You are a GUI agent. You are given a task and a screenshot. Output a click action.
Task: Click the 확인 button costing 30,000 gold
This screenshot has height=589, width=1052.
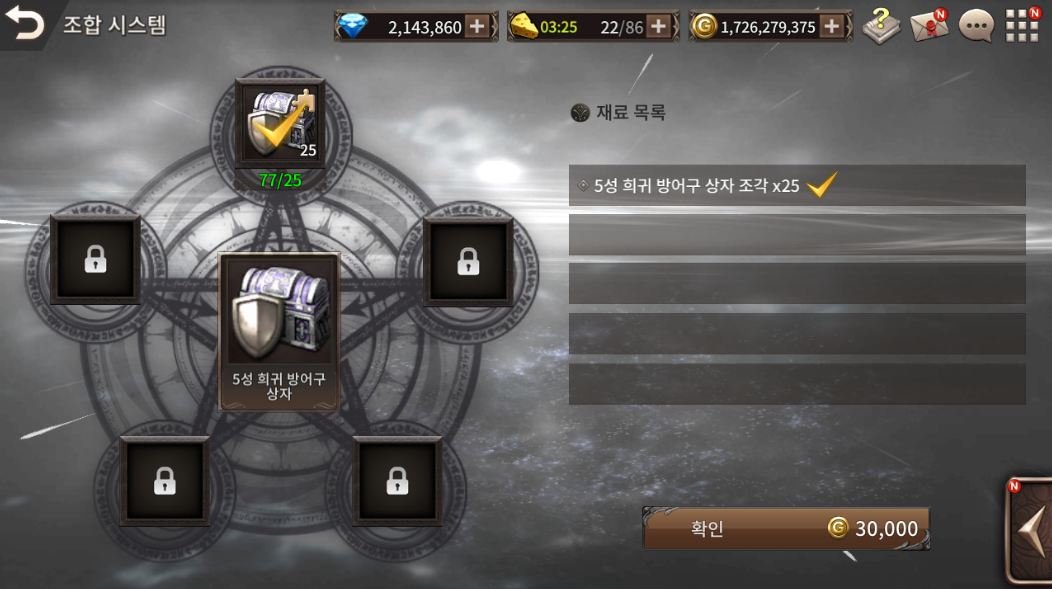786,529
